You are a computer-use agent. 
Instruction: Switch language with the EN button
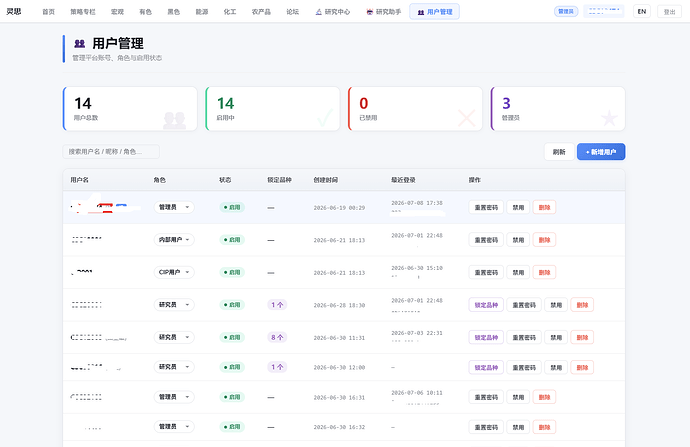[x=642, y=11]
